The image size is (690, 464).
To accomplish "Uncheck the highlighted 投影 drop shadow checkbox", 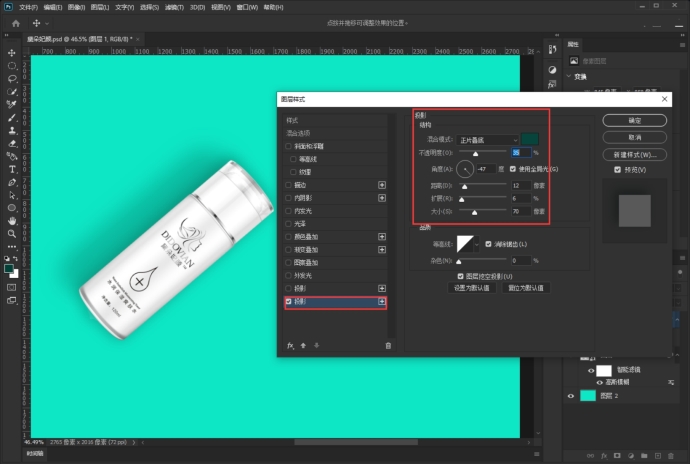I will coord(289,302).
